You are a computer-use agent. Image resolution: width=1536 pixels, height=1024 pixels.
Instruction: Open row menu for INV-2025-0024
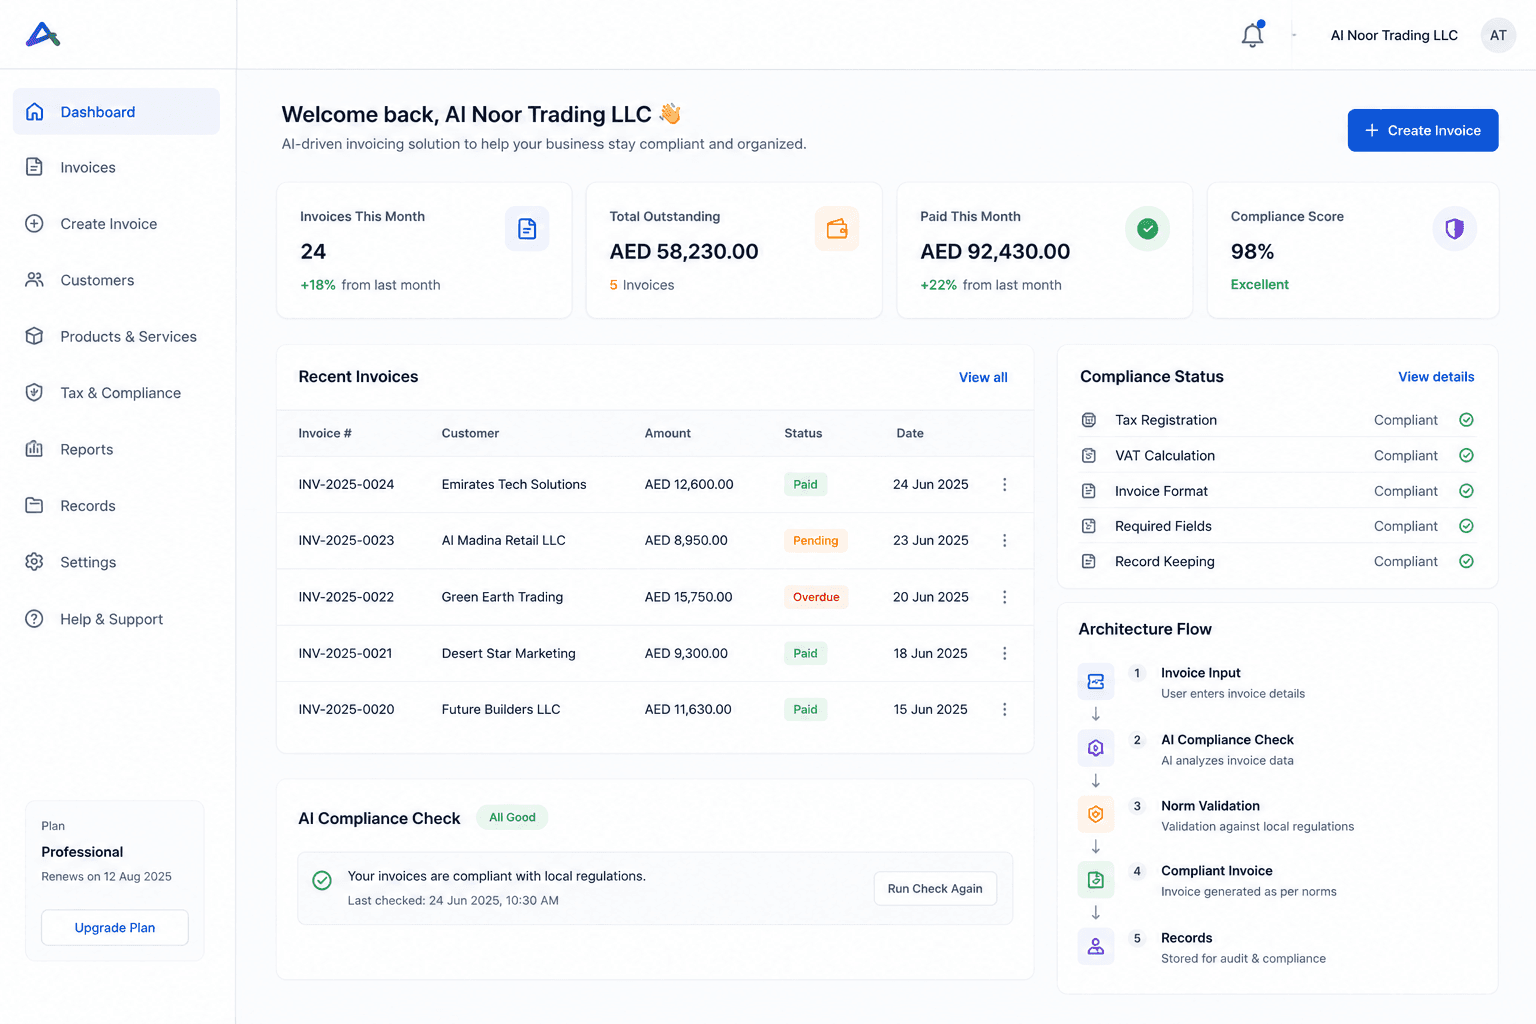point(1004,484)
